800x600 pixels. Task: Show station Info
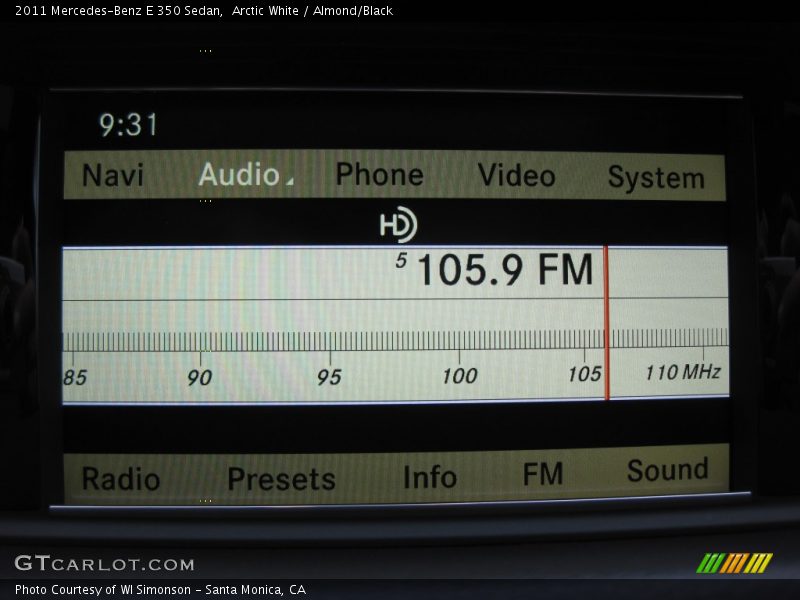click(x=429, y=478)
